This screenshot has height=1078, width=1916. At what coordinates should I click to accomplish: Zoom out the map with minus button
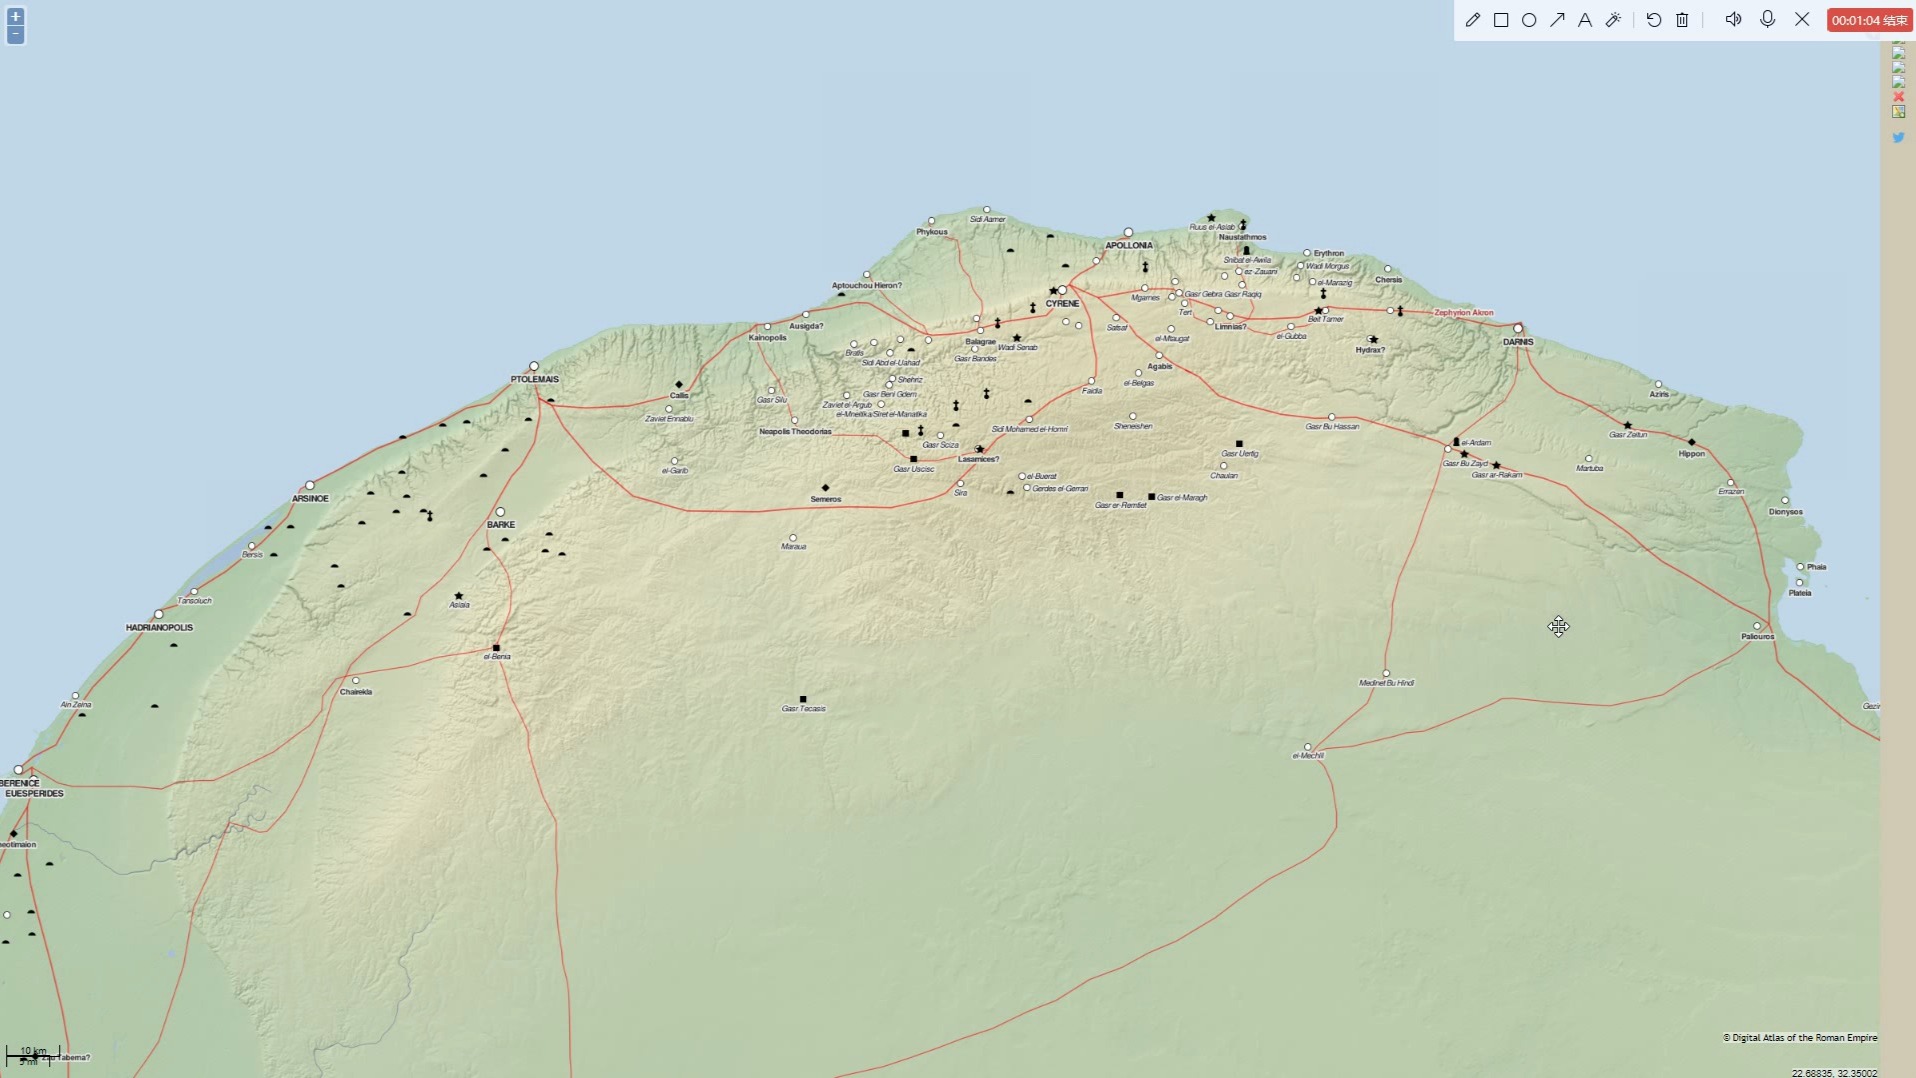coord(15,34)
